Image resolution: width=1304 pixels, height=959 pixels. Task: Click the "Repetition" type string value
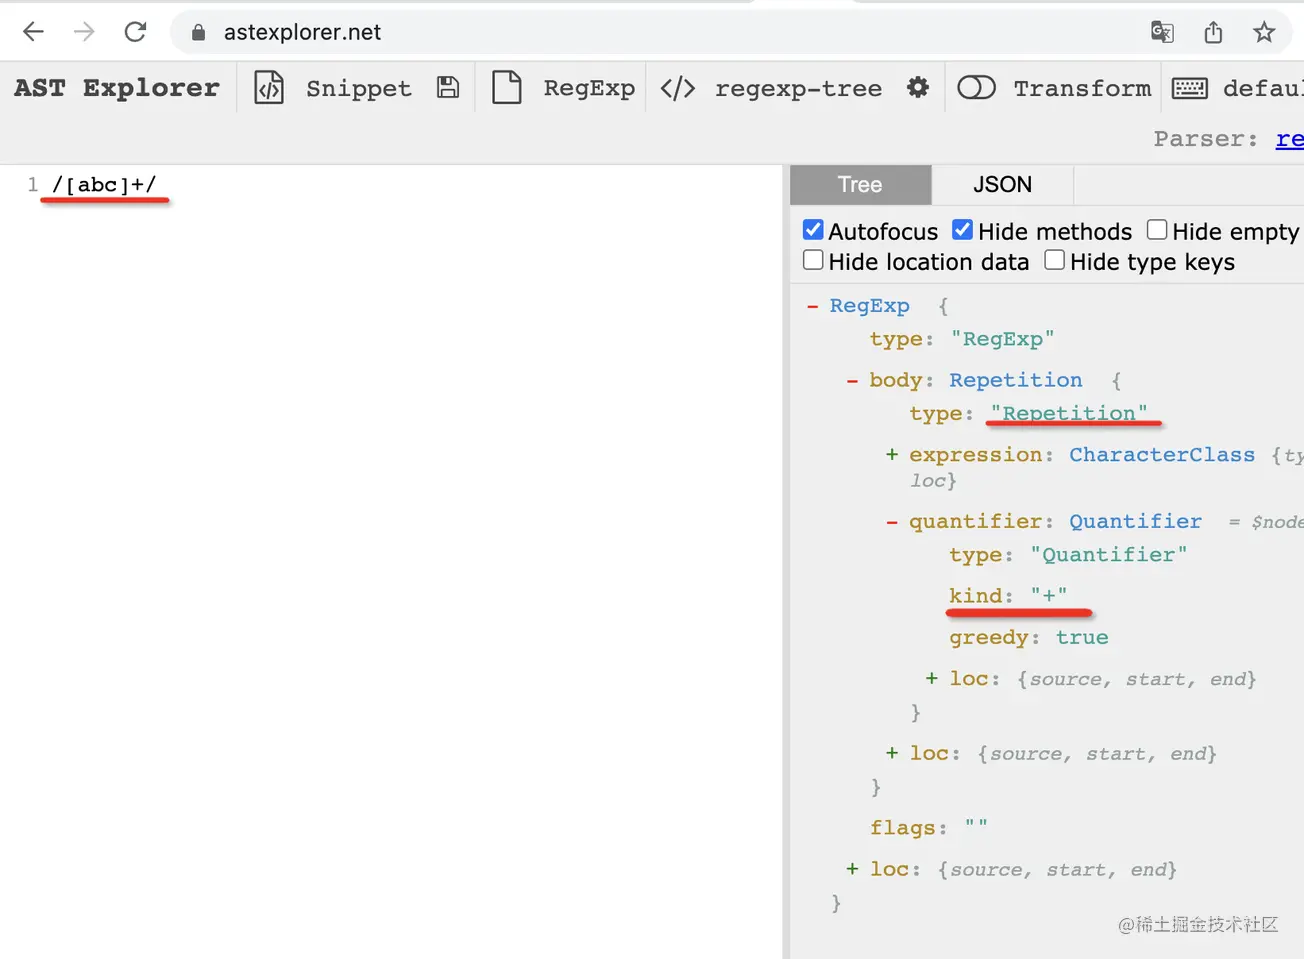[x=1069, y=414]
